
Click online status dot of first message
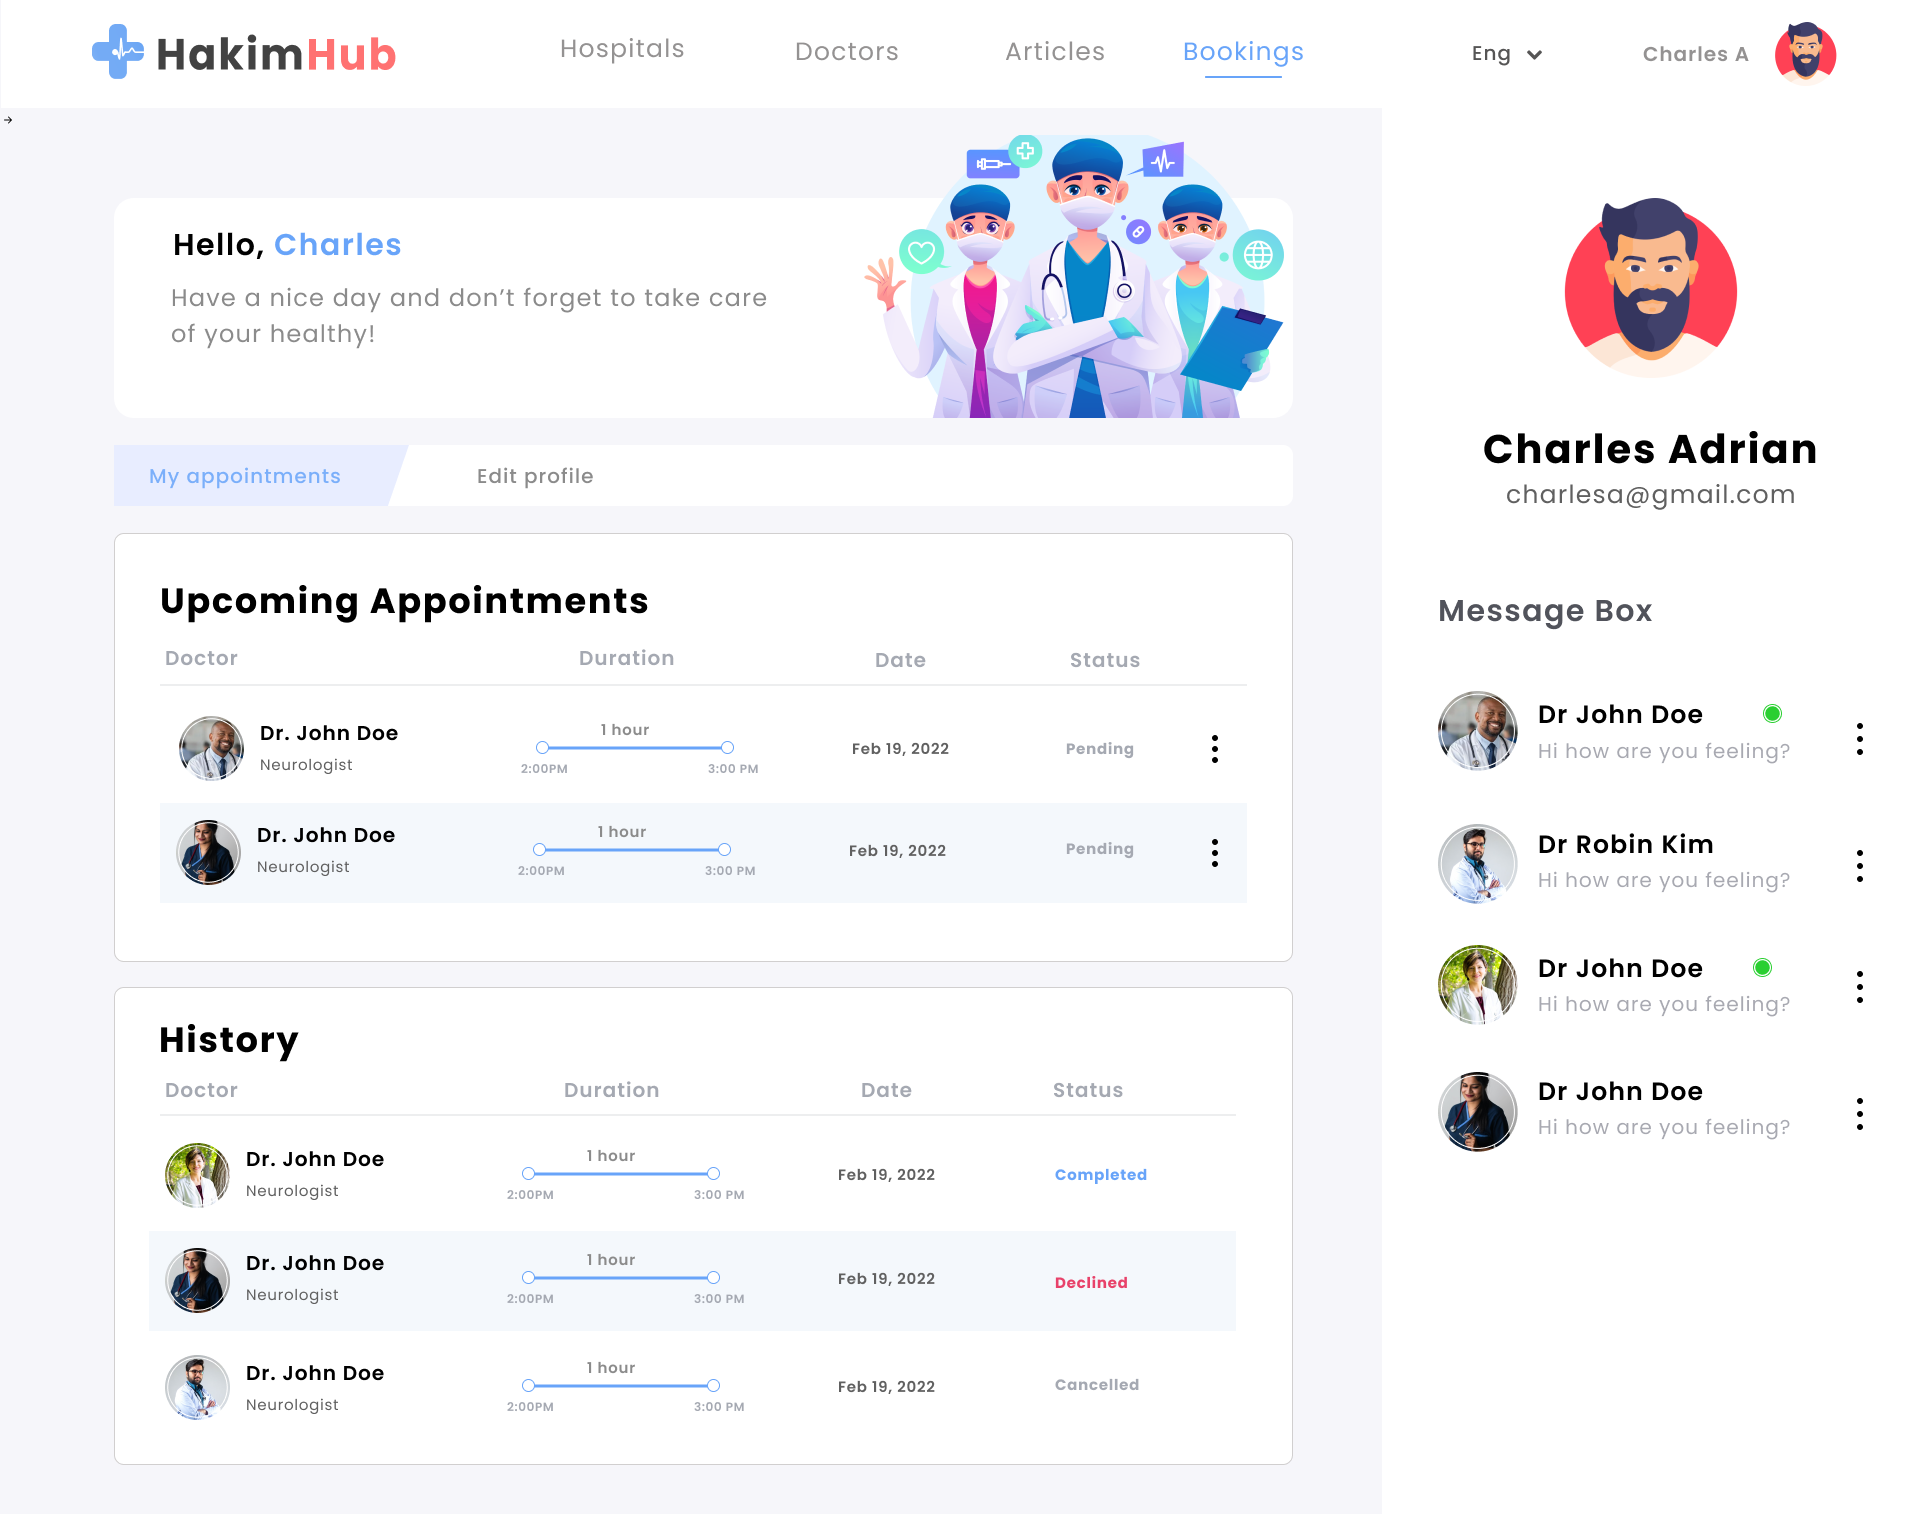click(1772, 713)
